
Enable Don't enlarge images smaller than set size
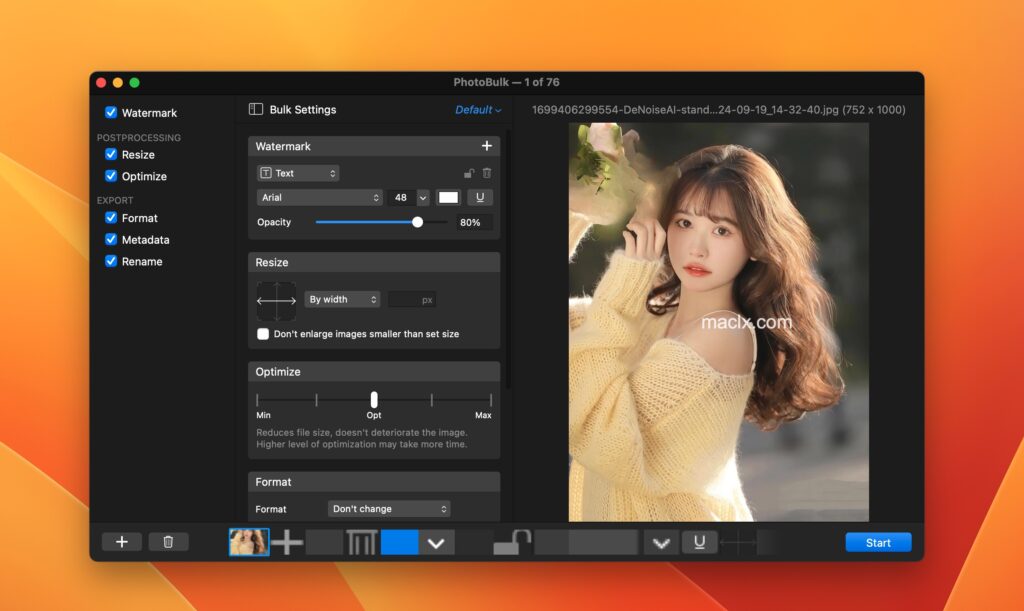point(263,333)
